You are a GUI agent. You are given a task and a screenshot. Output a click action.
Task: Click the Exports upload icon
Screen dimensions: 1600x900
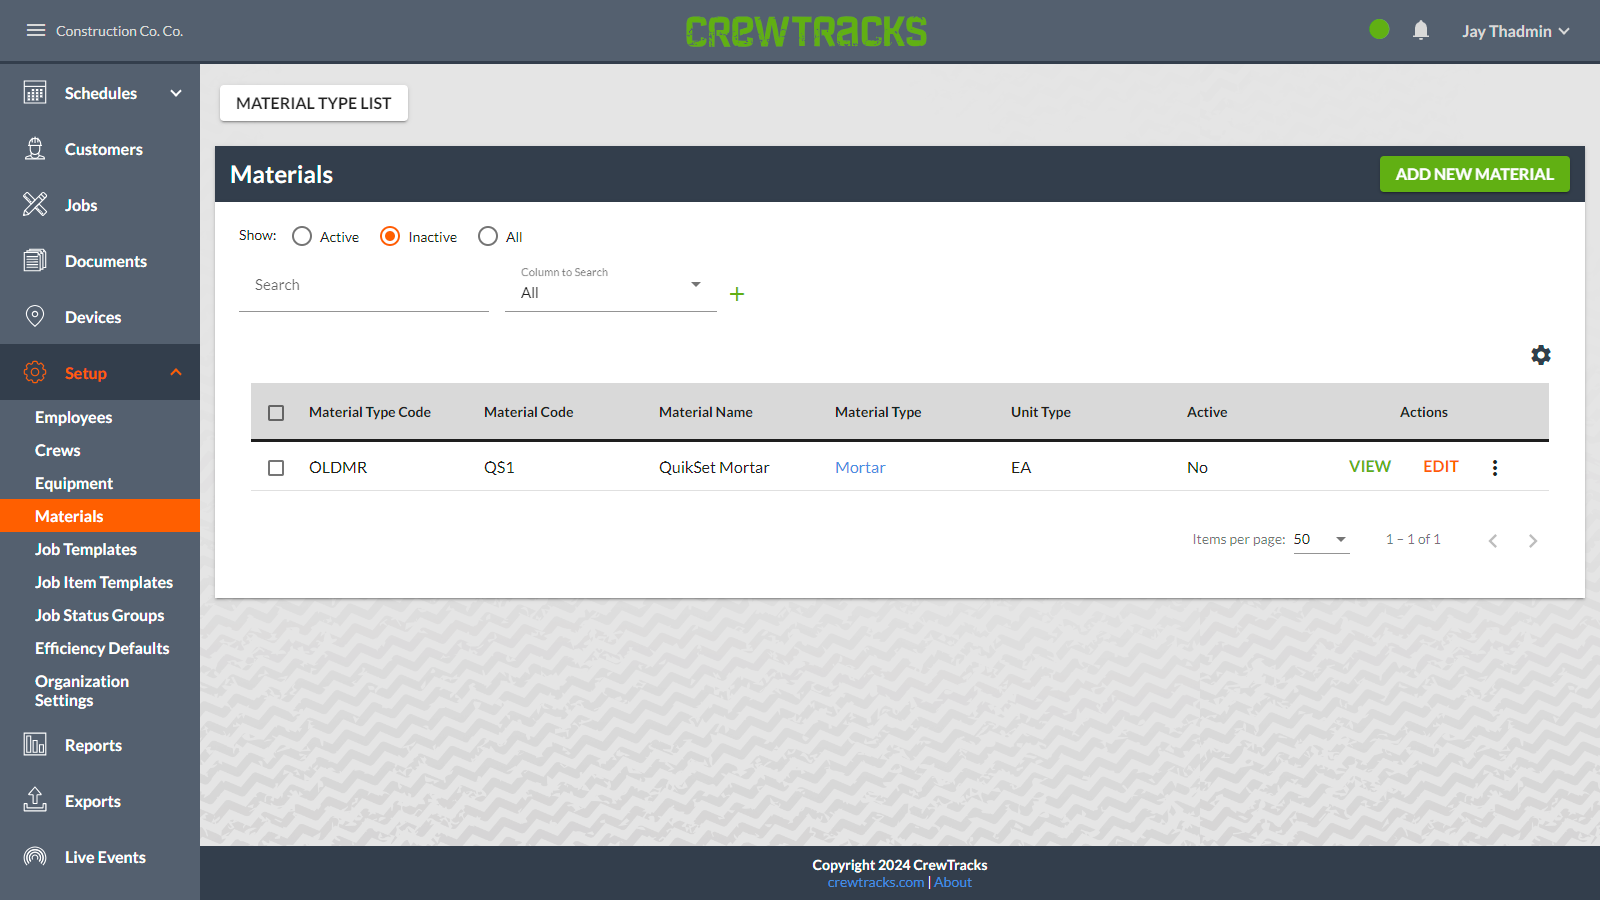pyautogui.click(x=35, y=801)
